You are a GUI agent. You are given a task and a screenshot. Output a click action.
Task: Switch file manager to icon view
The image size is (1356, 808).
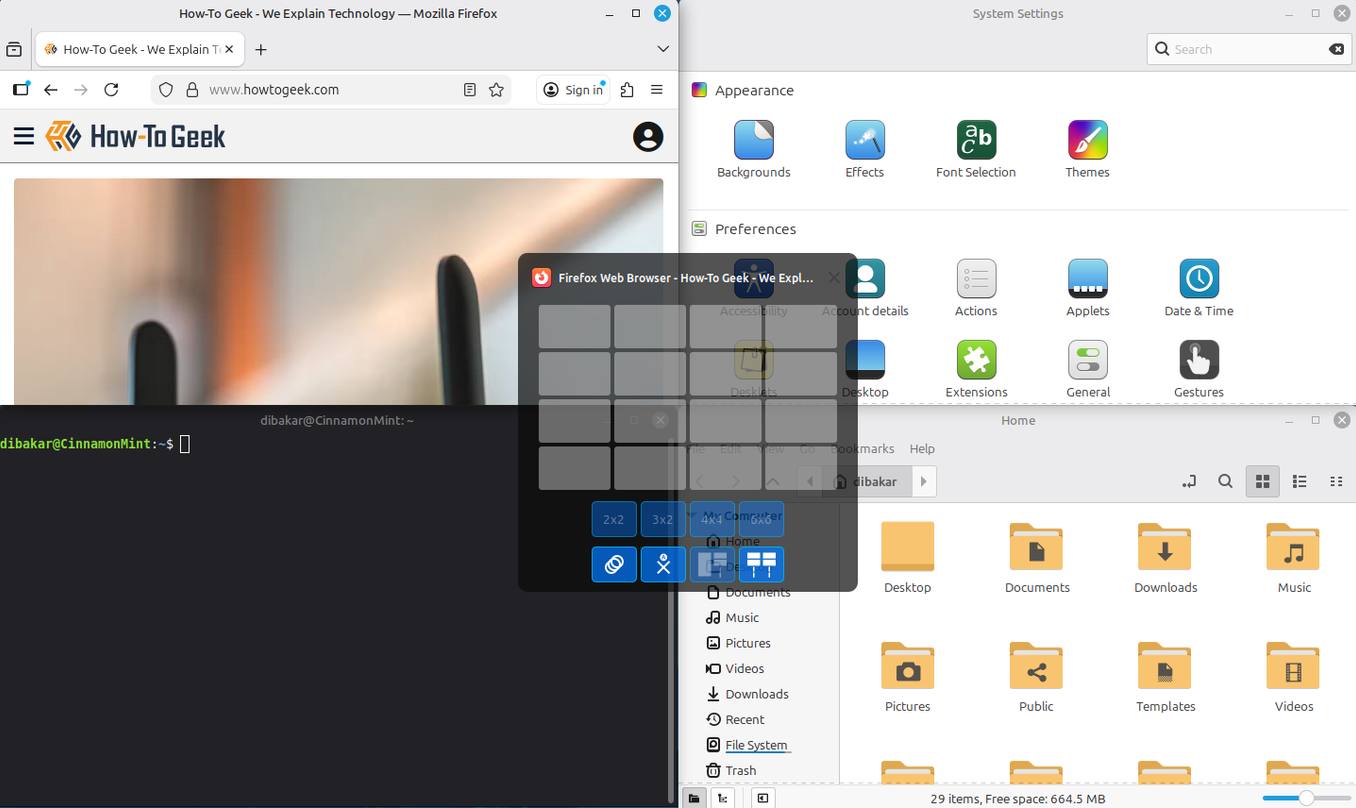(x=1262, y=481)
